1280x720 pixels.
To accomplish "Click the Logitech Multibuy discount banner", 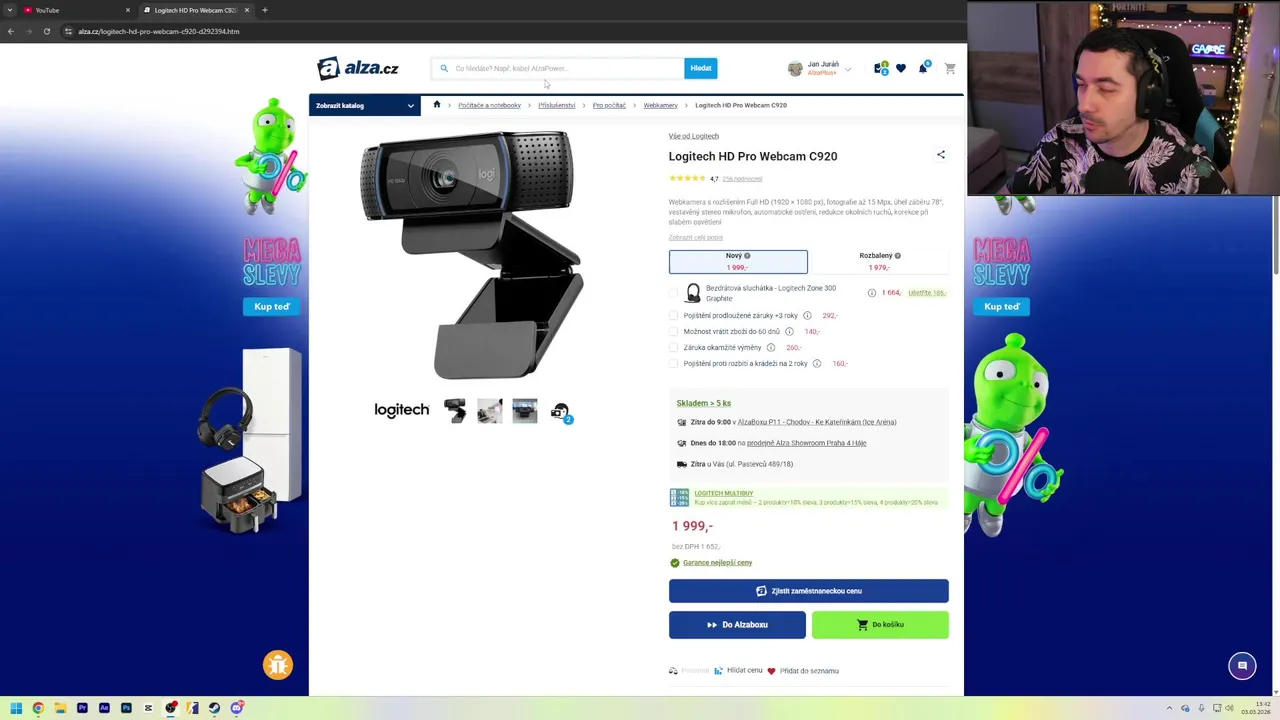I will click(808, 498).
